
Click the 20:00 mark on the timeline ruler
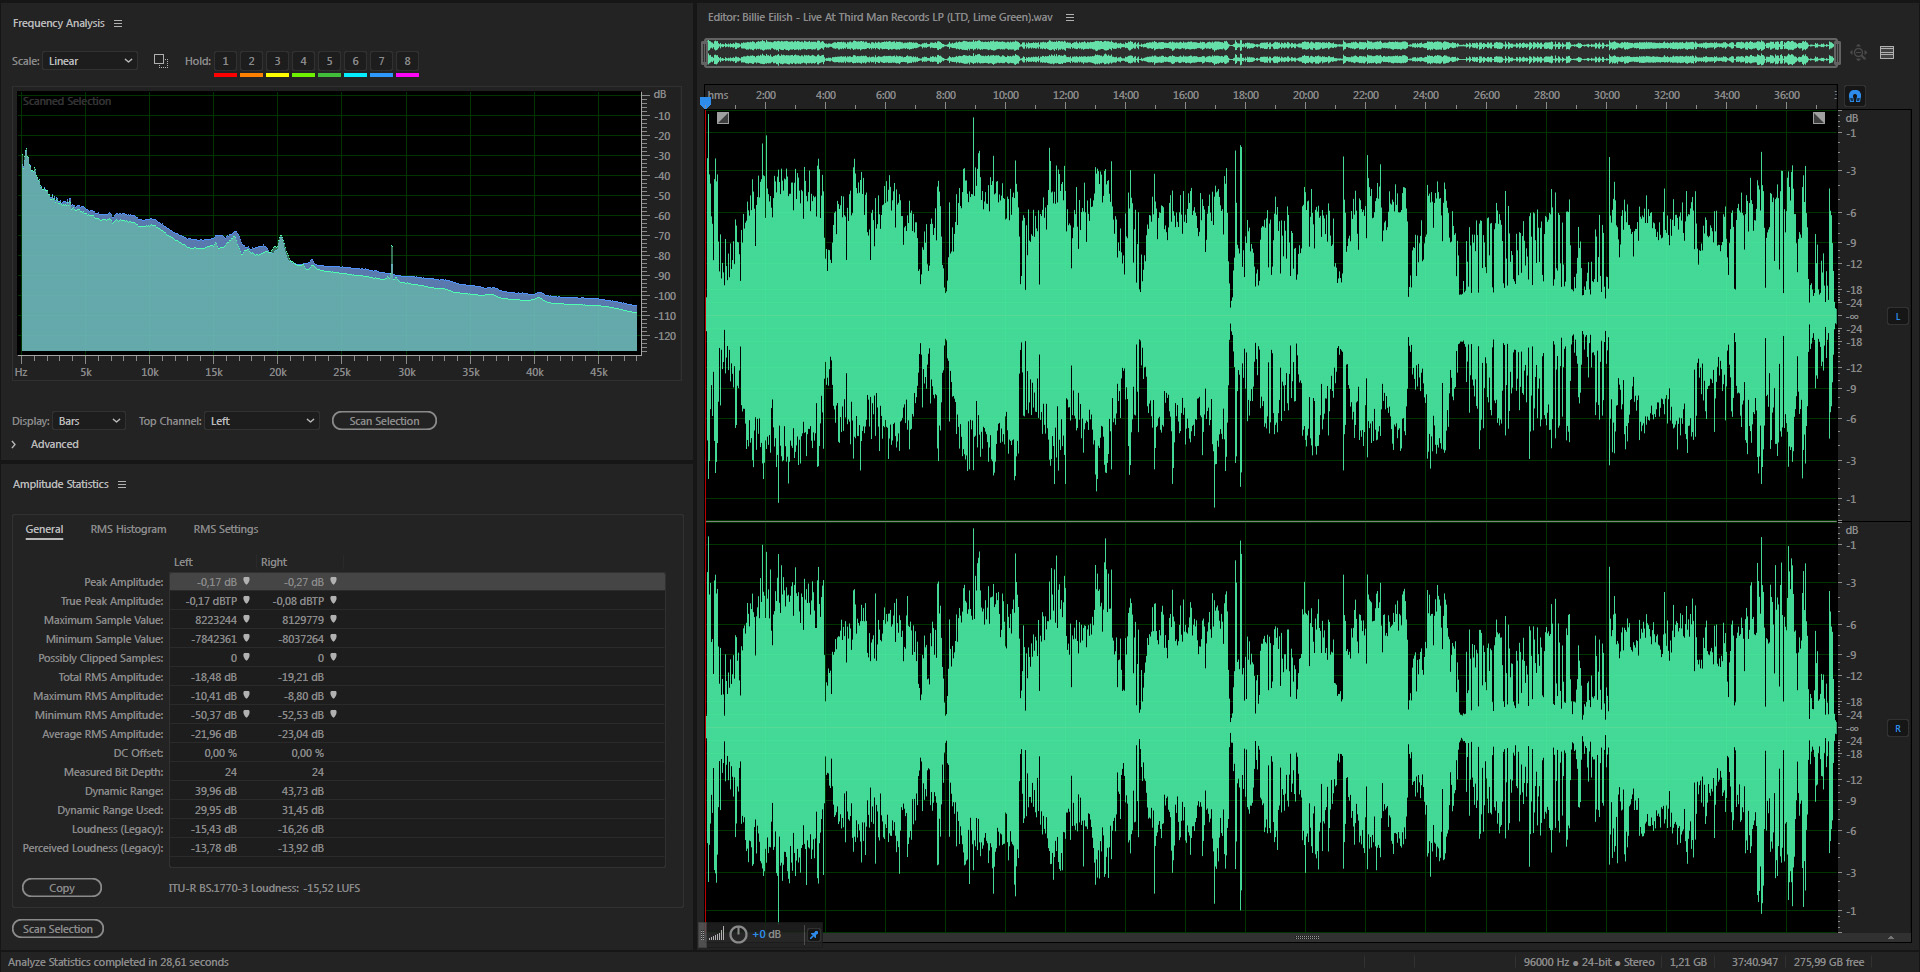pos(1305,96)
